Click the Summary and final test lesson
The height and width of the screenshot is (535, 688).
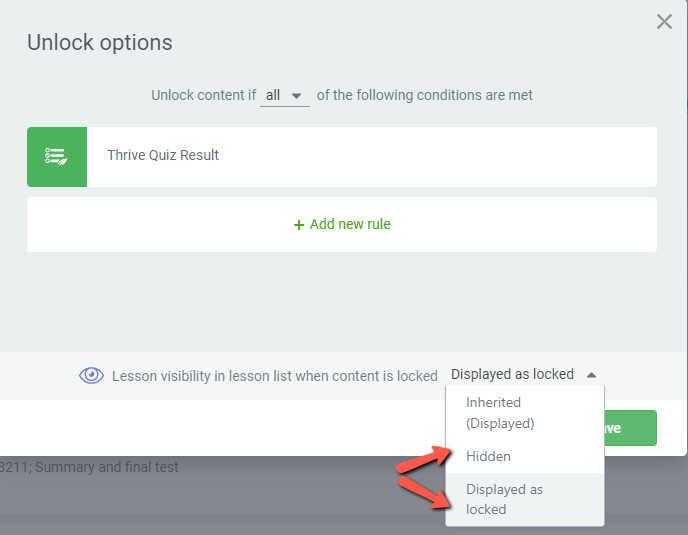(89, 467)
